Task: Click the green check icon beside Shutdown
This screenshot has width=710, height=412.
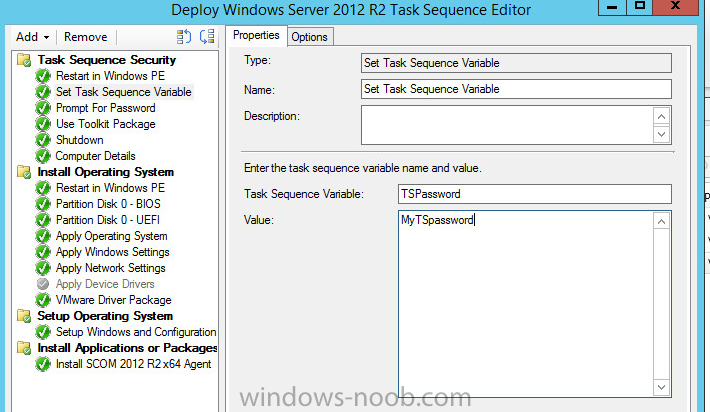Action: point(43,140)
